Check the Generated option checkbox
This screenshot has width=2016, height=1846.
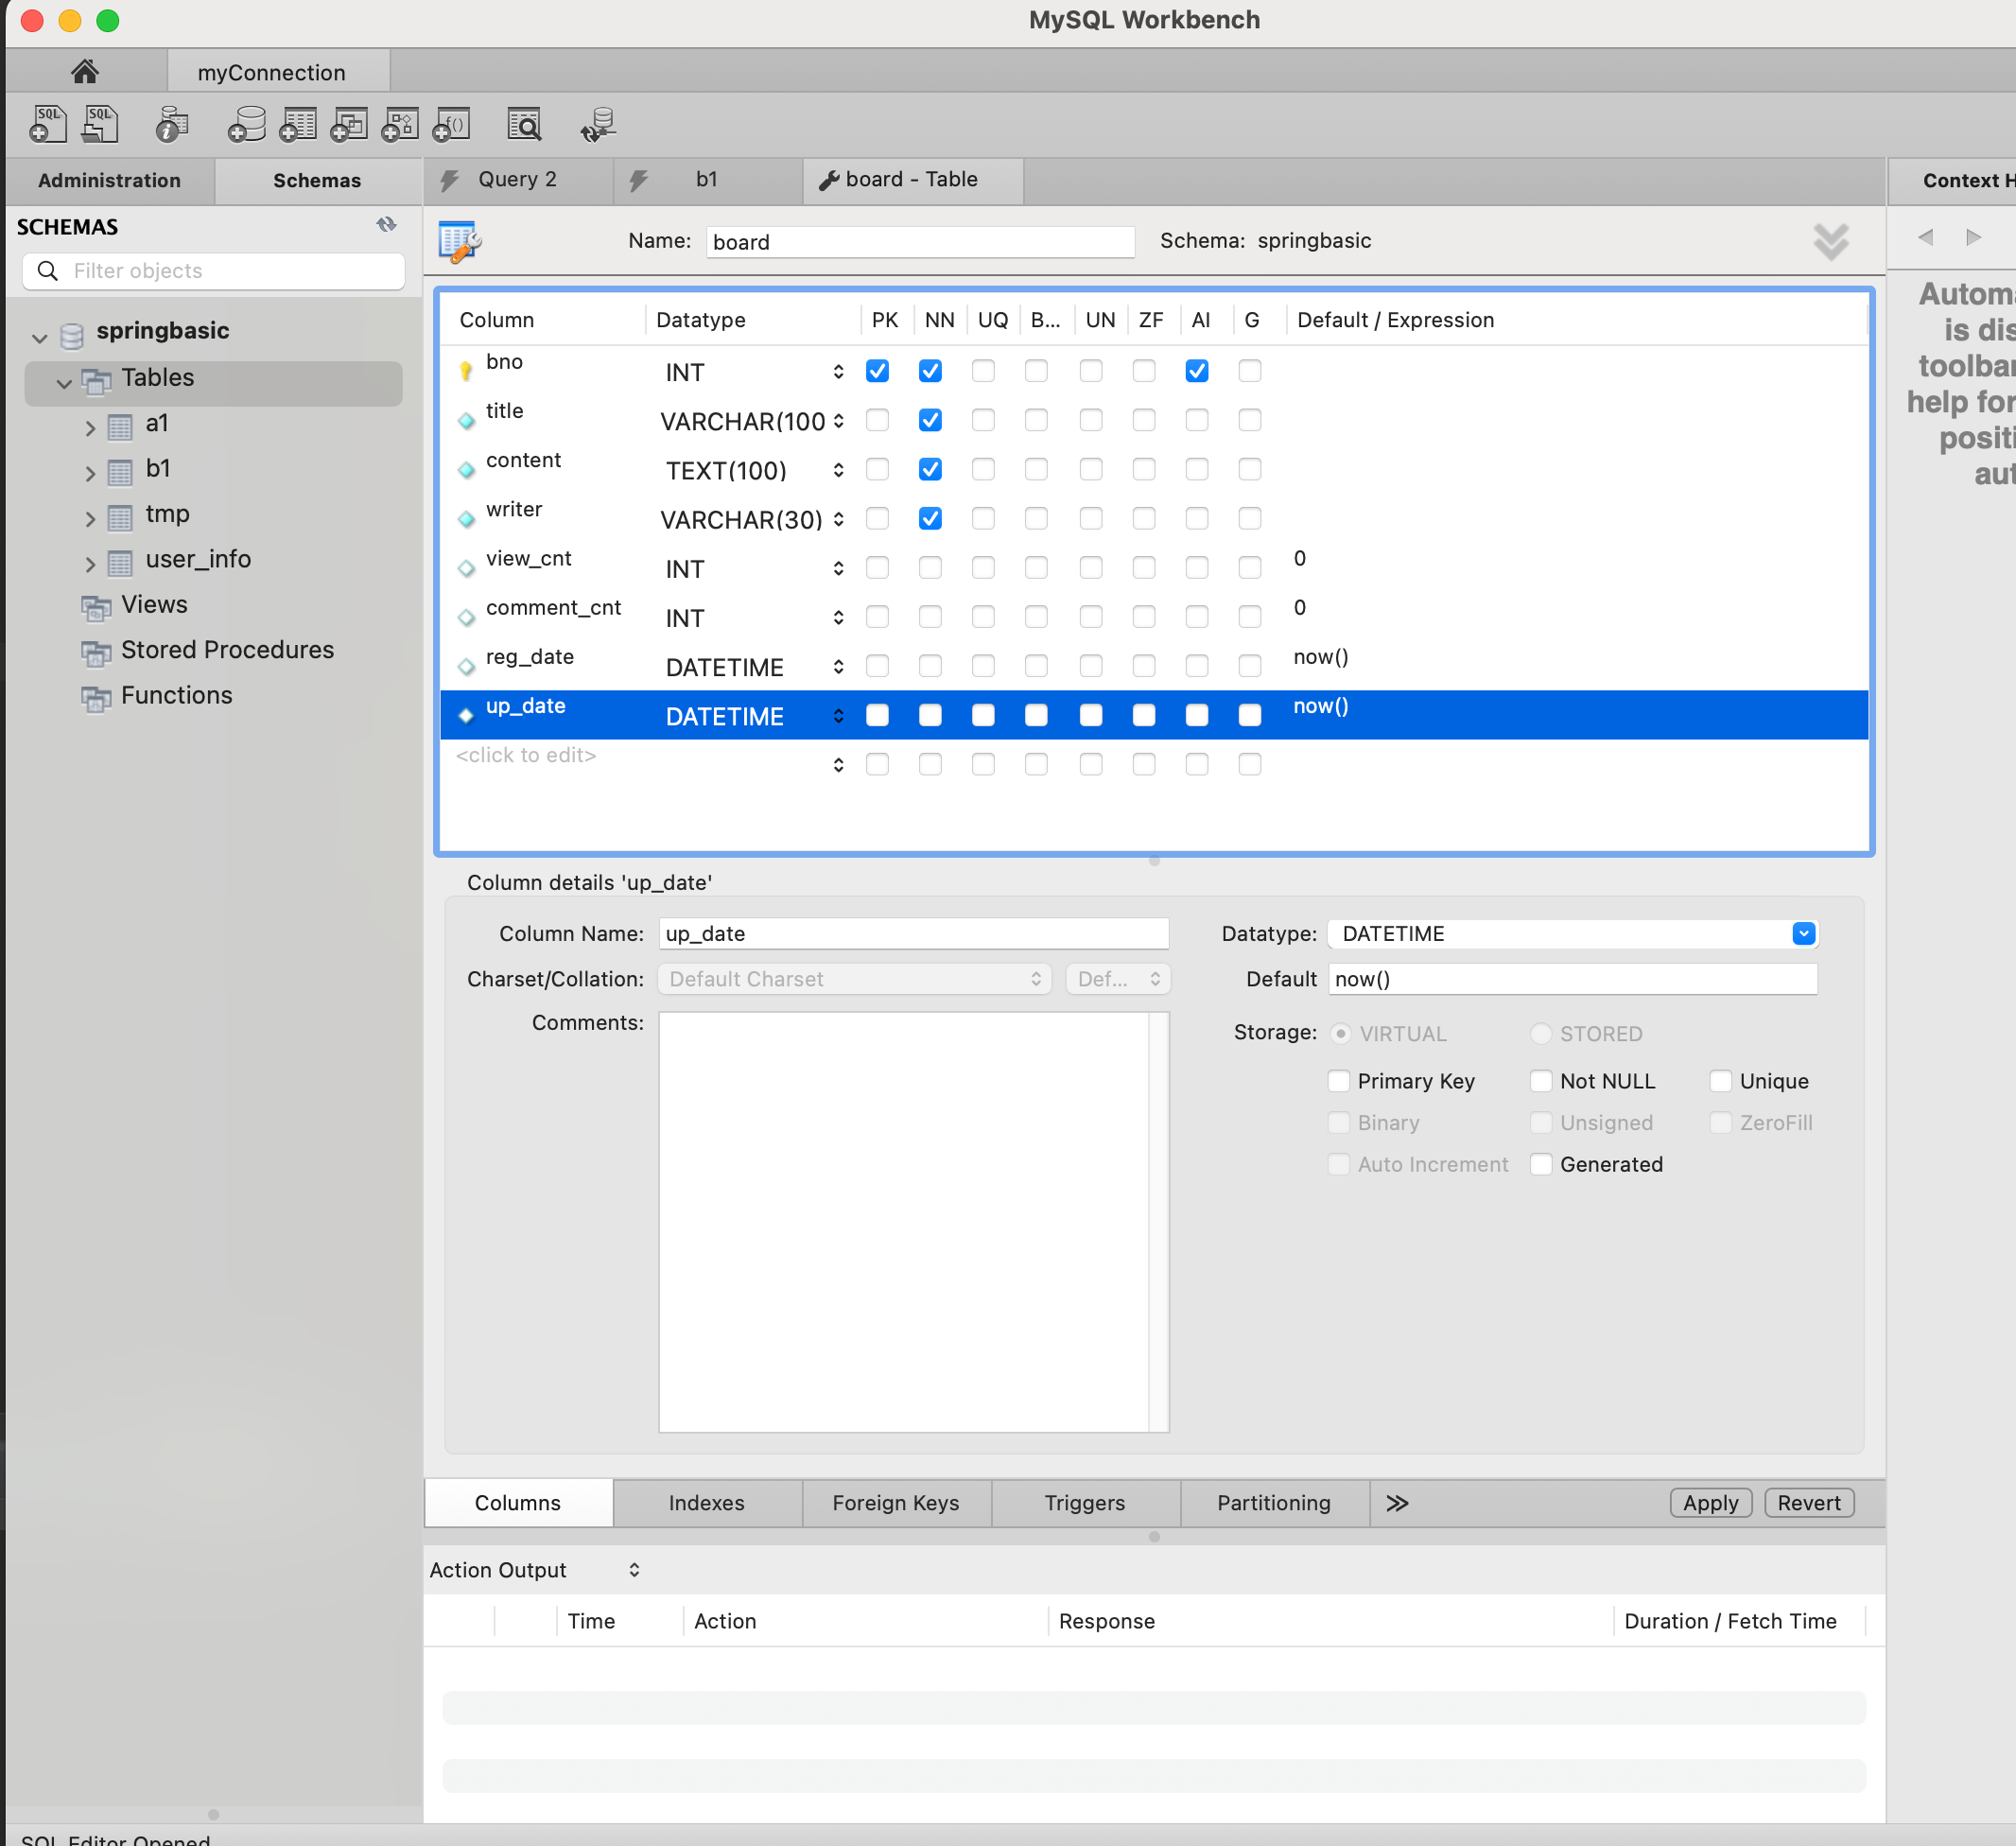coord(1541,1164)
